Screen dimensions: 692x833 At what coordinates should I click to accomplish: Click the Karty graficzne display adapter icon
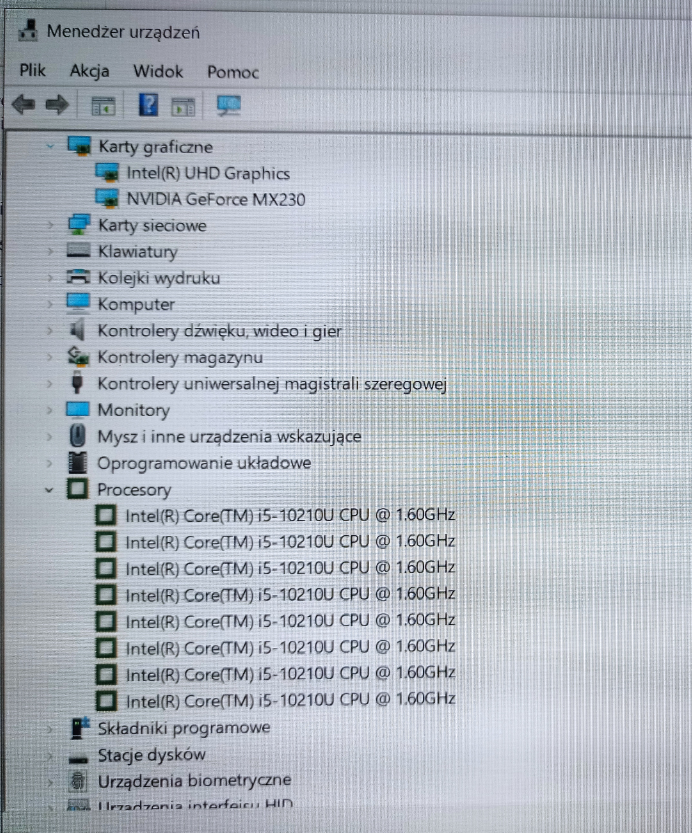(79, 146)
